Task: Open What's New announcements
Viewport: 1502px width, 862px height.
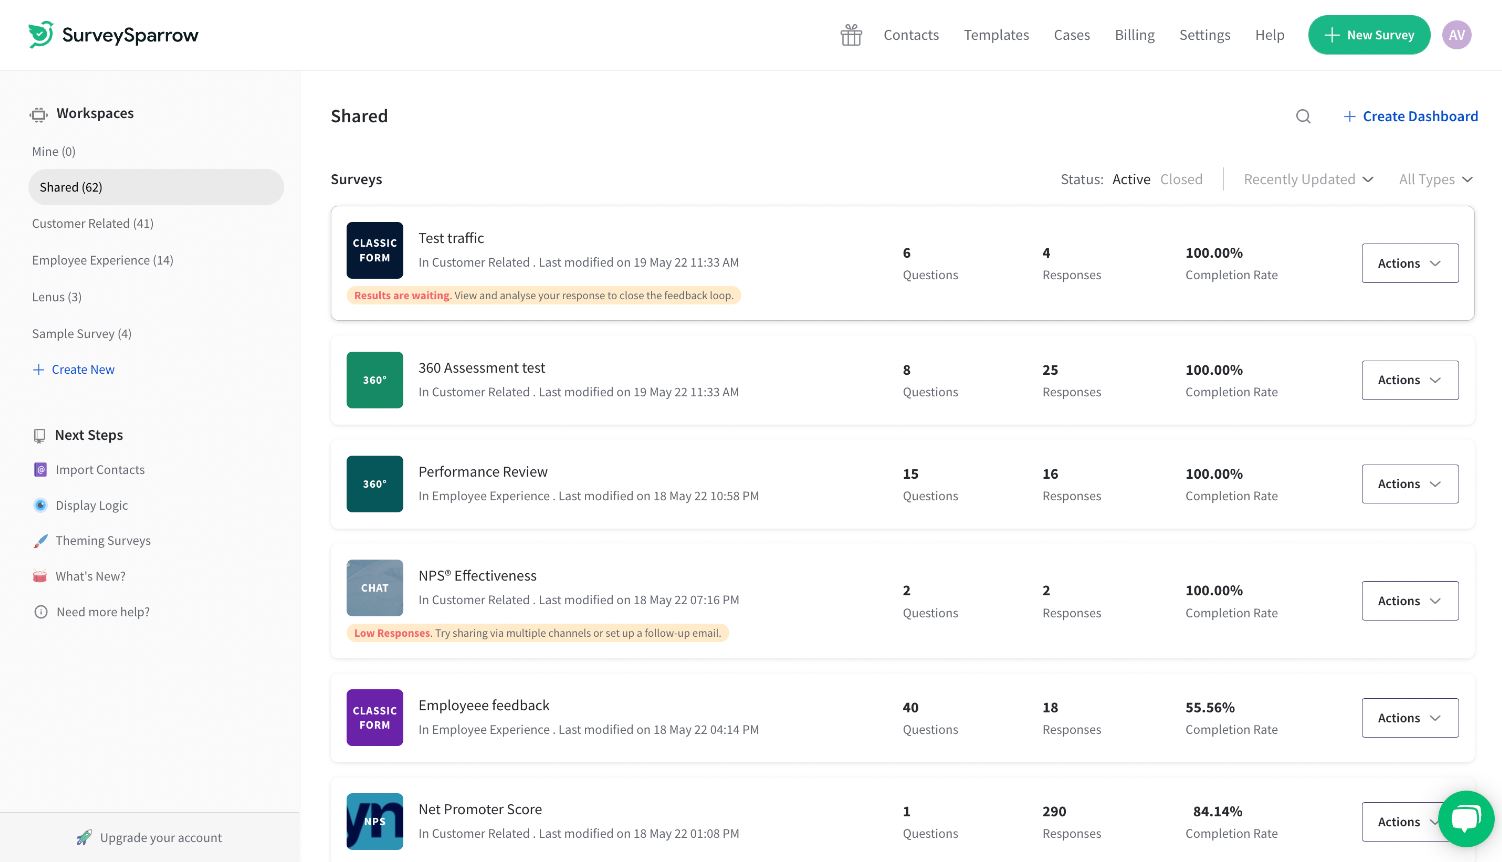Action: click(40, 576)
